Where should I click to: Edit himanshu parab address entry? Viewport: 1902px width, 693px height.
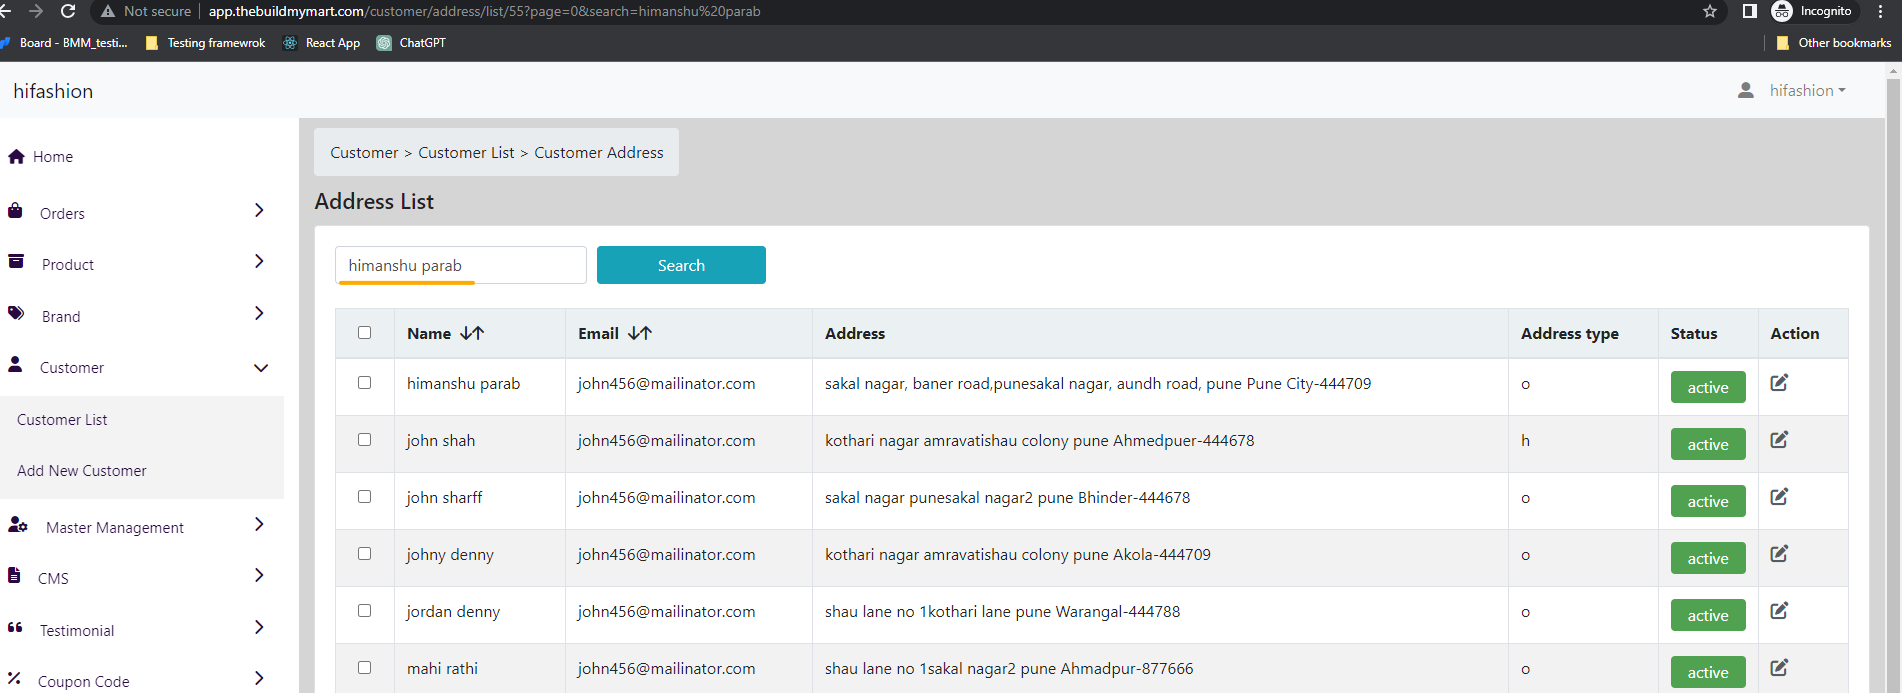click(1779, 383)
